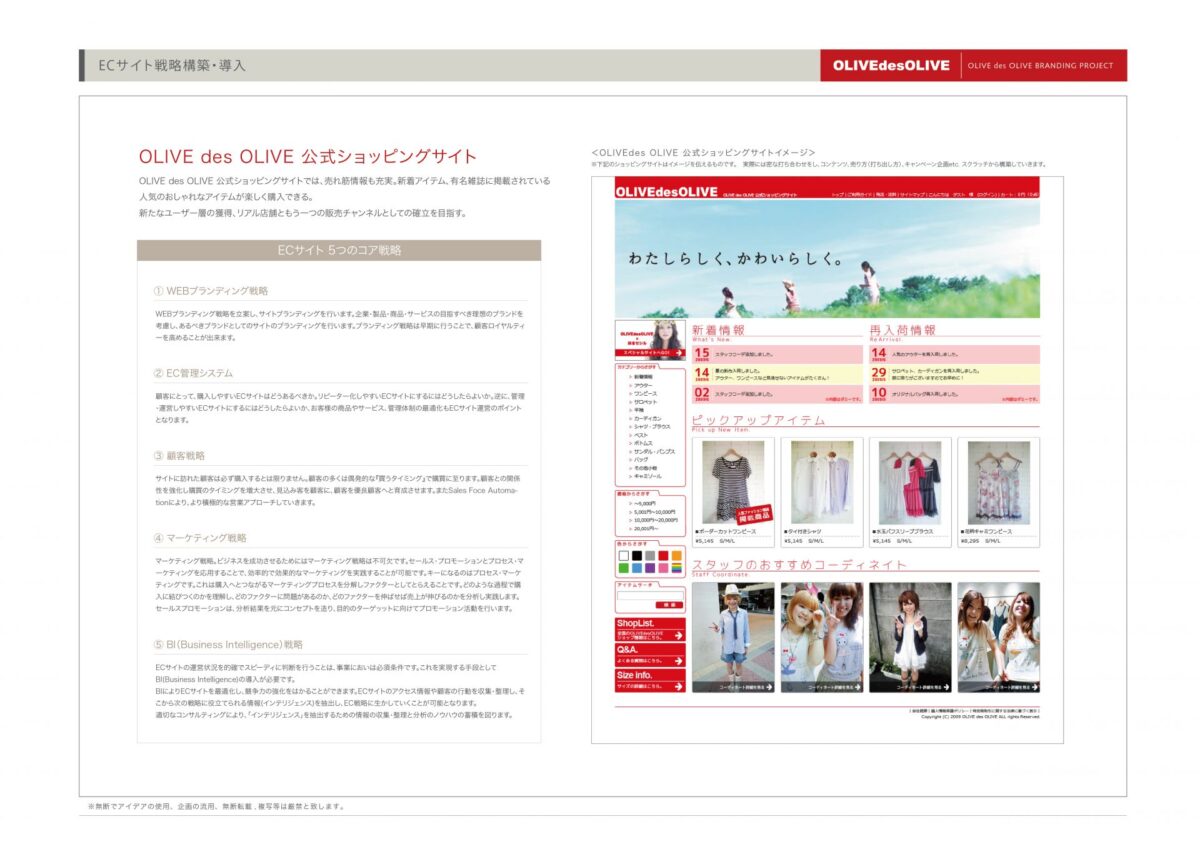Open the アウター category link
Image resolution: width=1200 pixels, height=849 pixels.
tap(643, 385)
